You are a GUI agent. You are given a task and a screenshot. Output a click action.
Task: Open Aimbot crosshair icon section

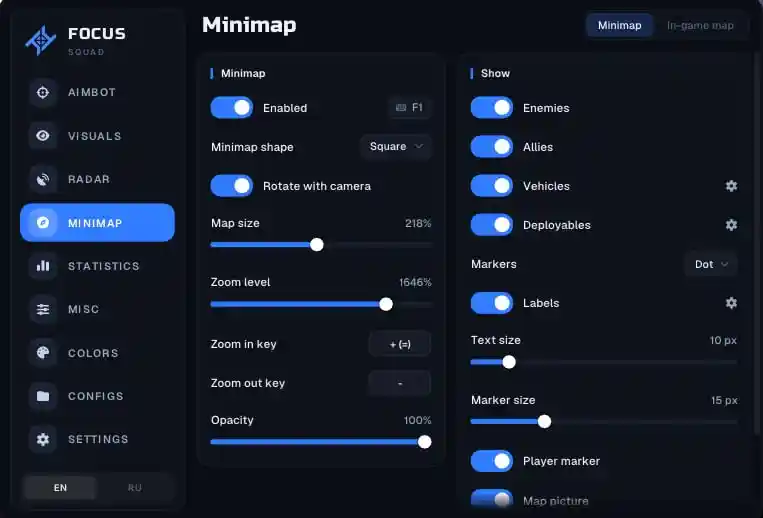[43, 92]
